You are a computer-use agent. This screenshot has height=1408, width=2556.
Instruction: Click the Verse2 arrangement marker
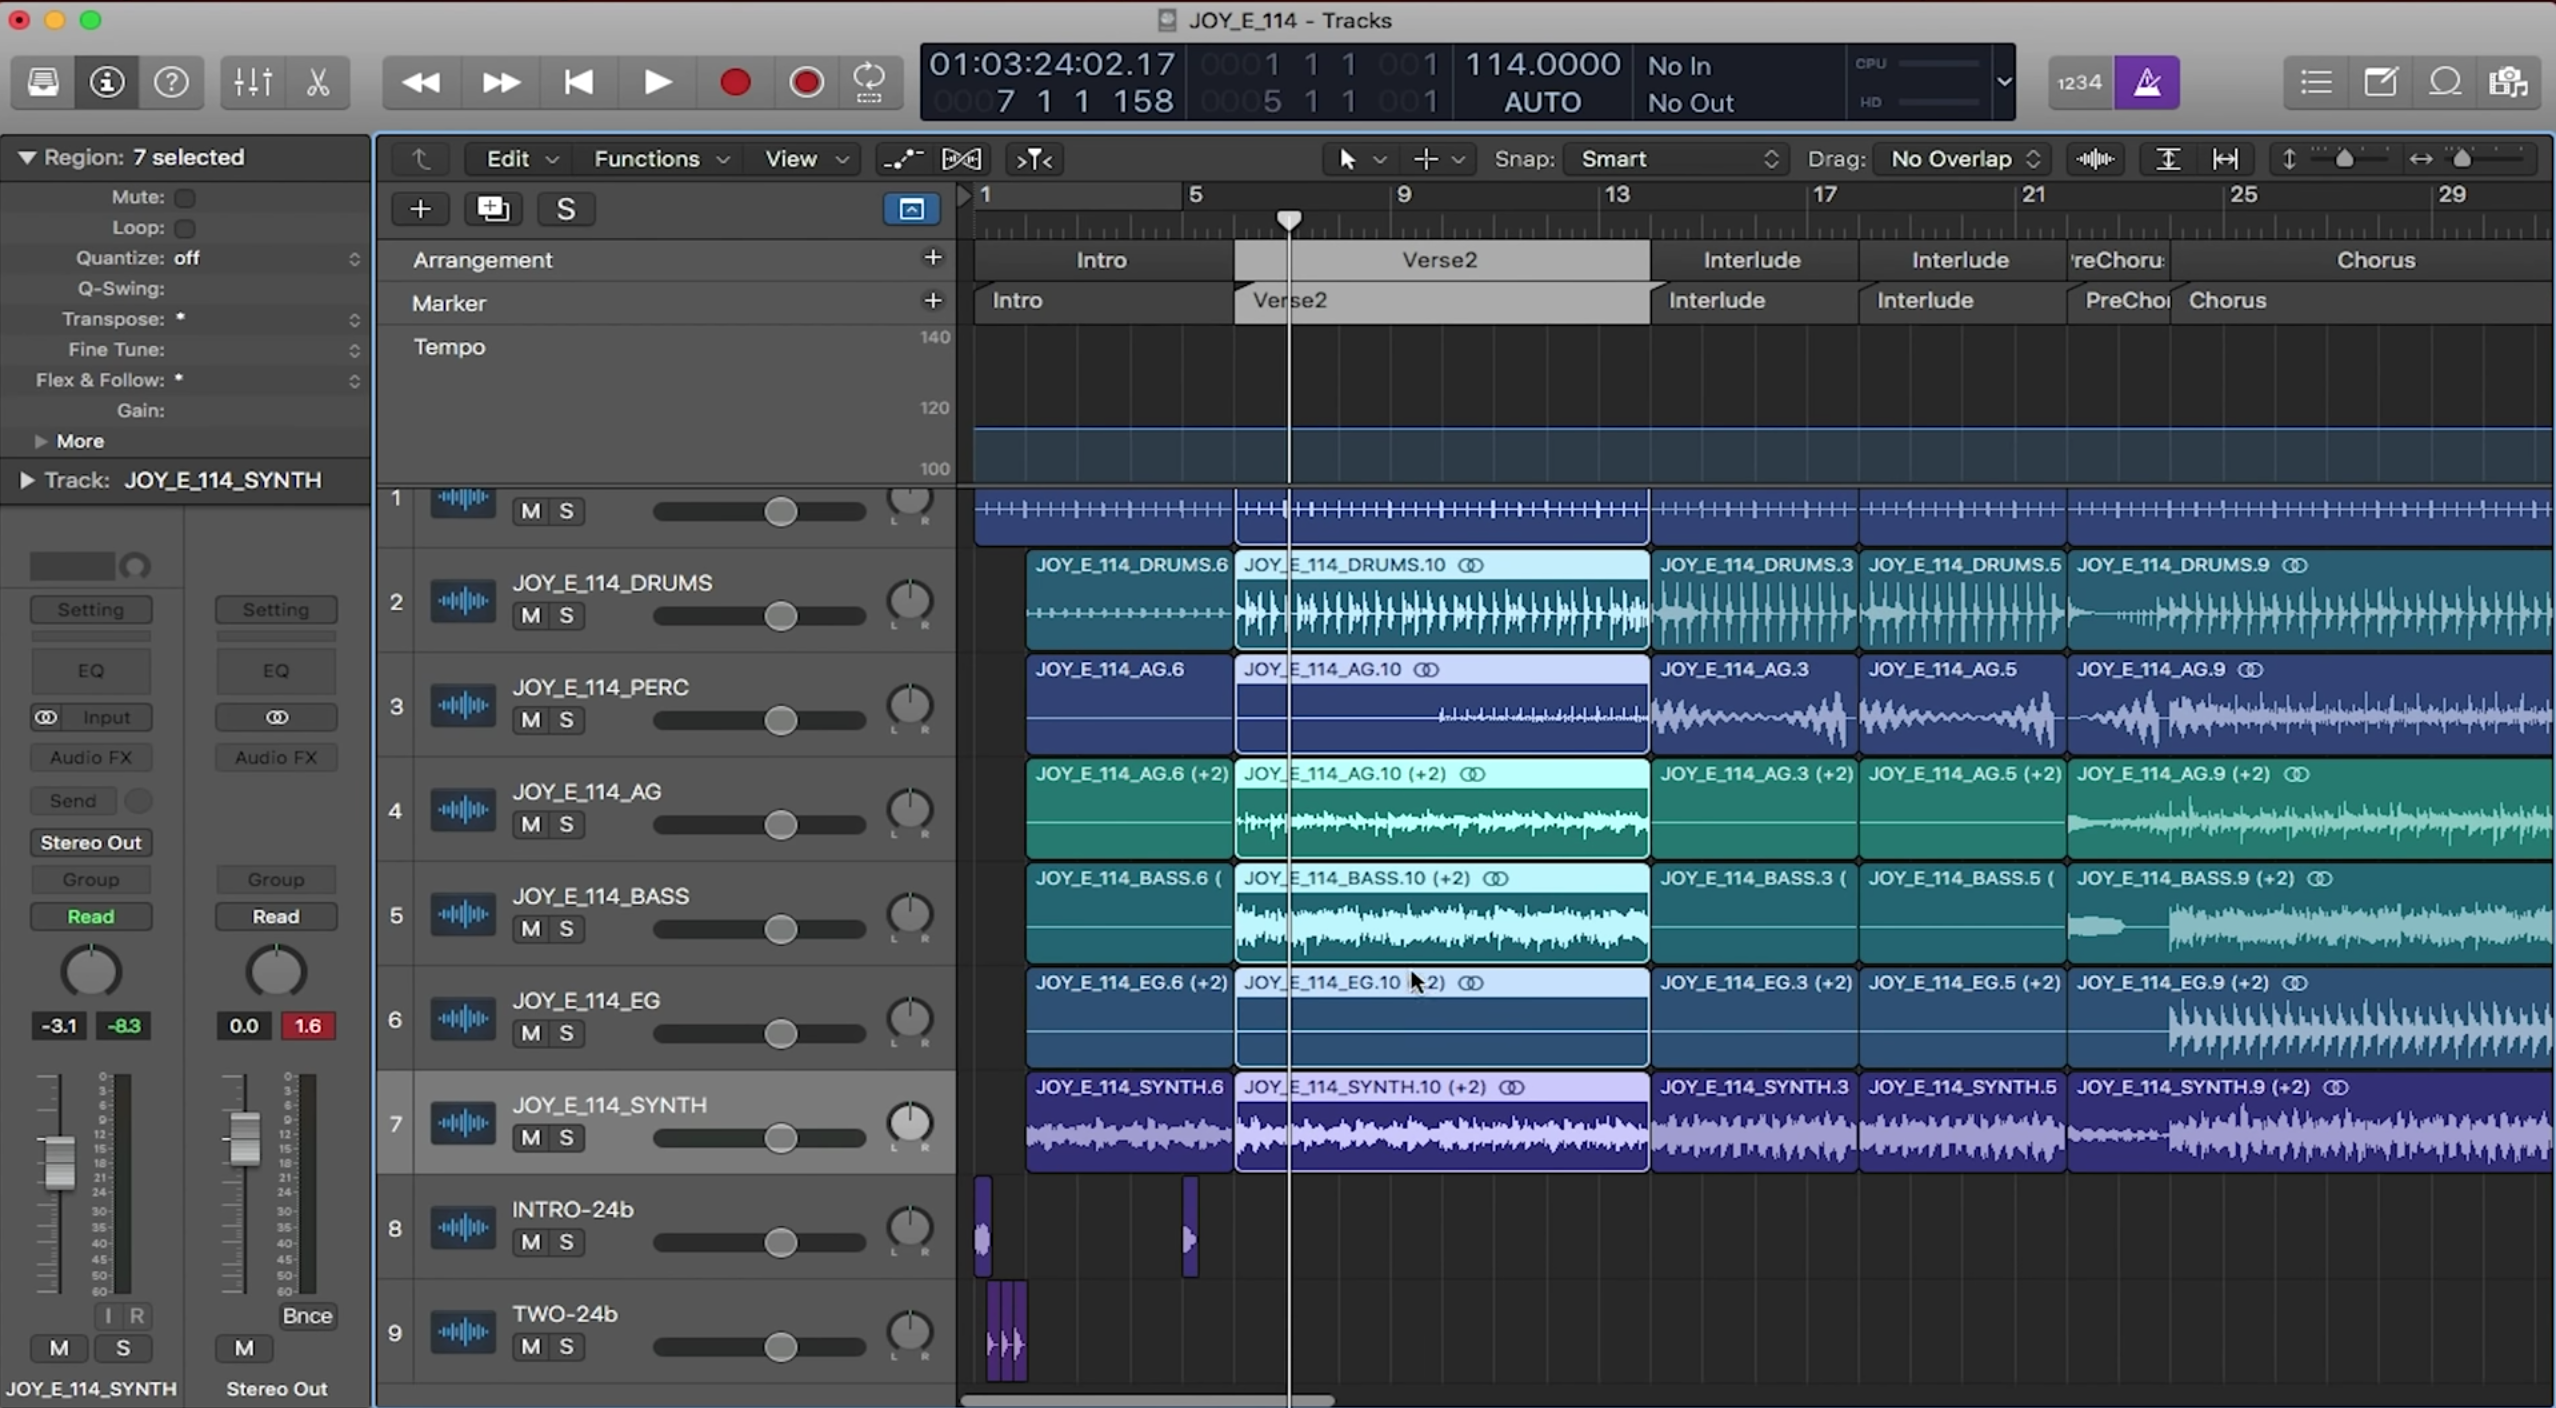click(1439, 258)
